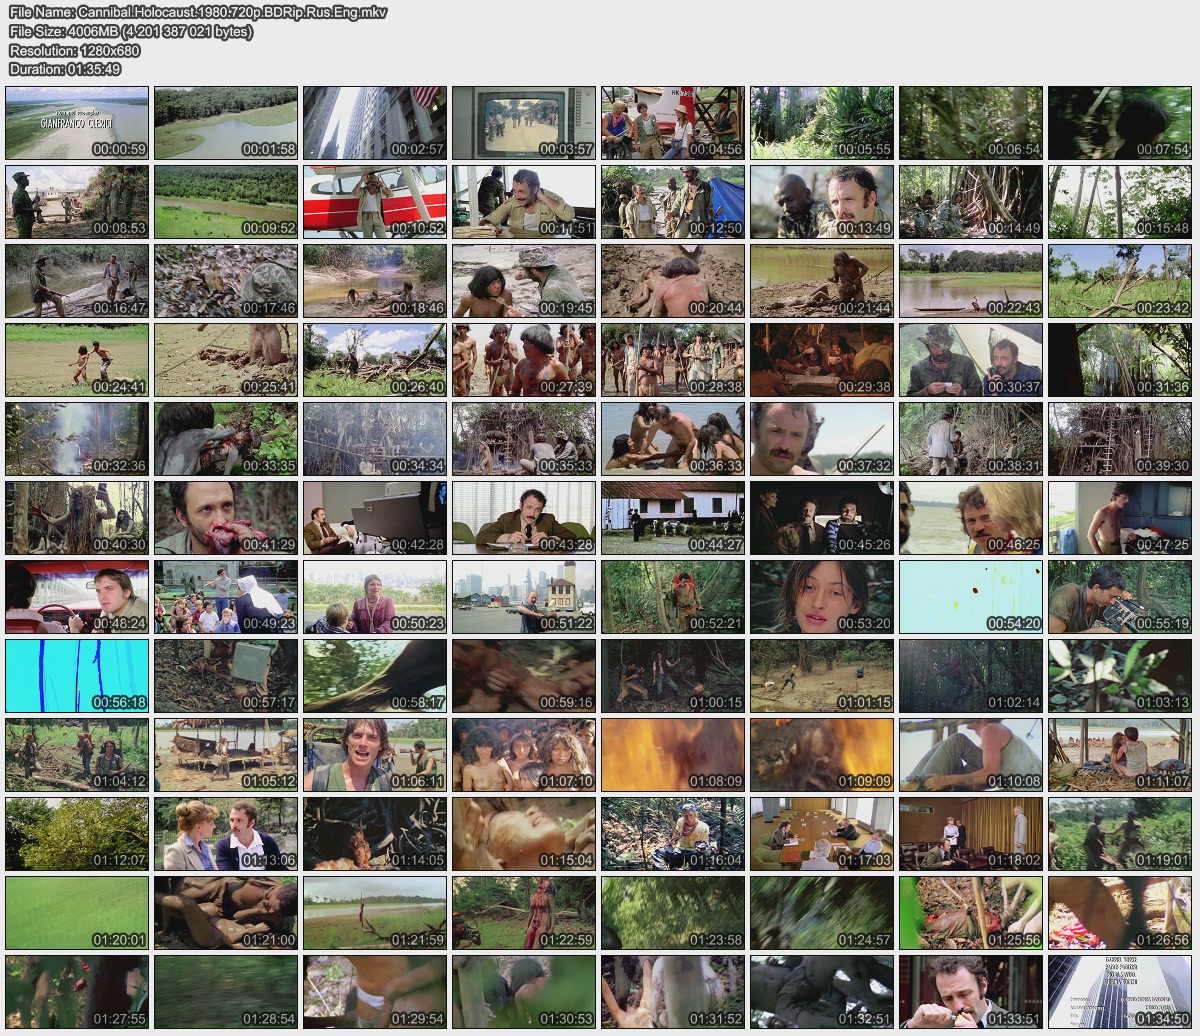Viewport: 1200px width, 1036px height.
Task: Select the thumbnail stamped 00:11:51
Action: click(x=524, y=202)
